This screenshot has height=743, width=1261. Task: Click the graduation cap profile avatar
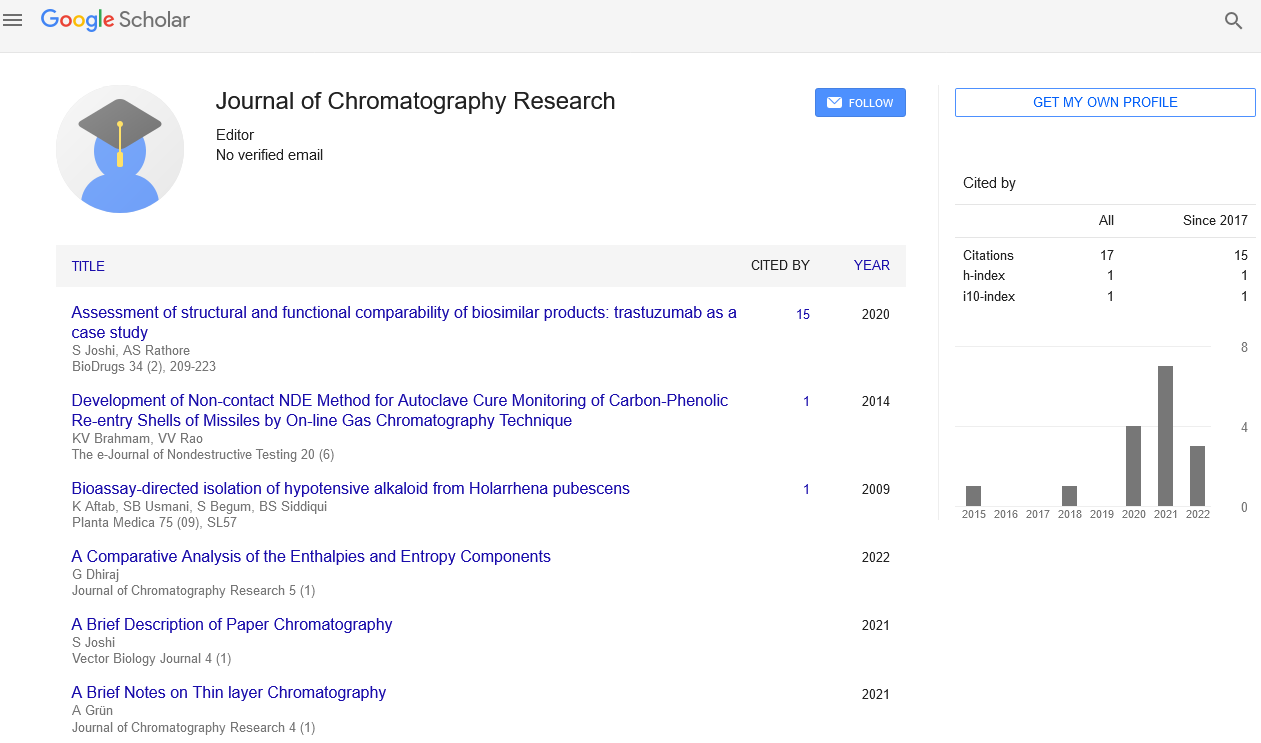pyautogui.click(x=120, y=149)
